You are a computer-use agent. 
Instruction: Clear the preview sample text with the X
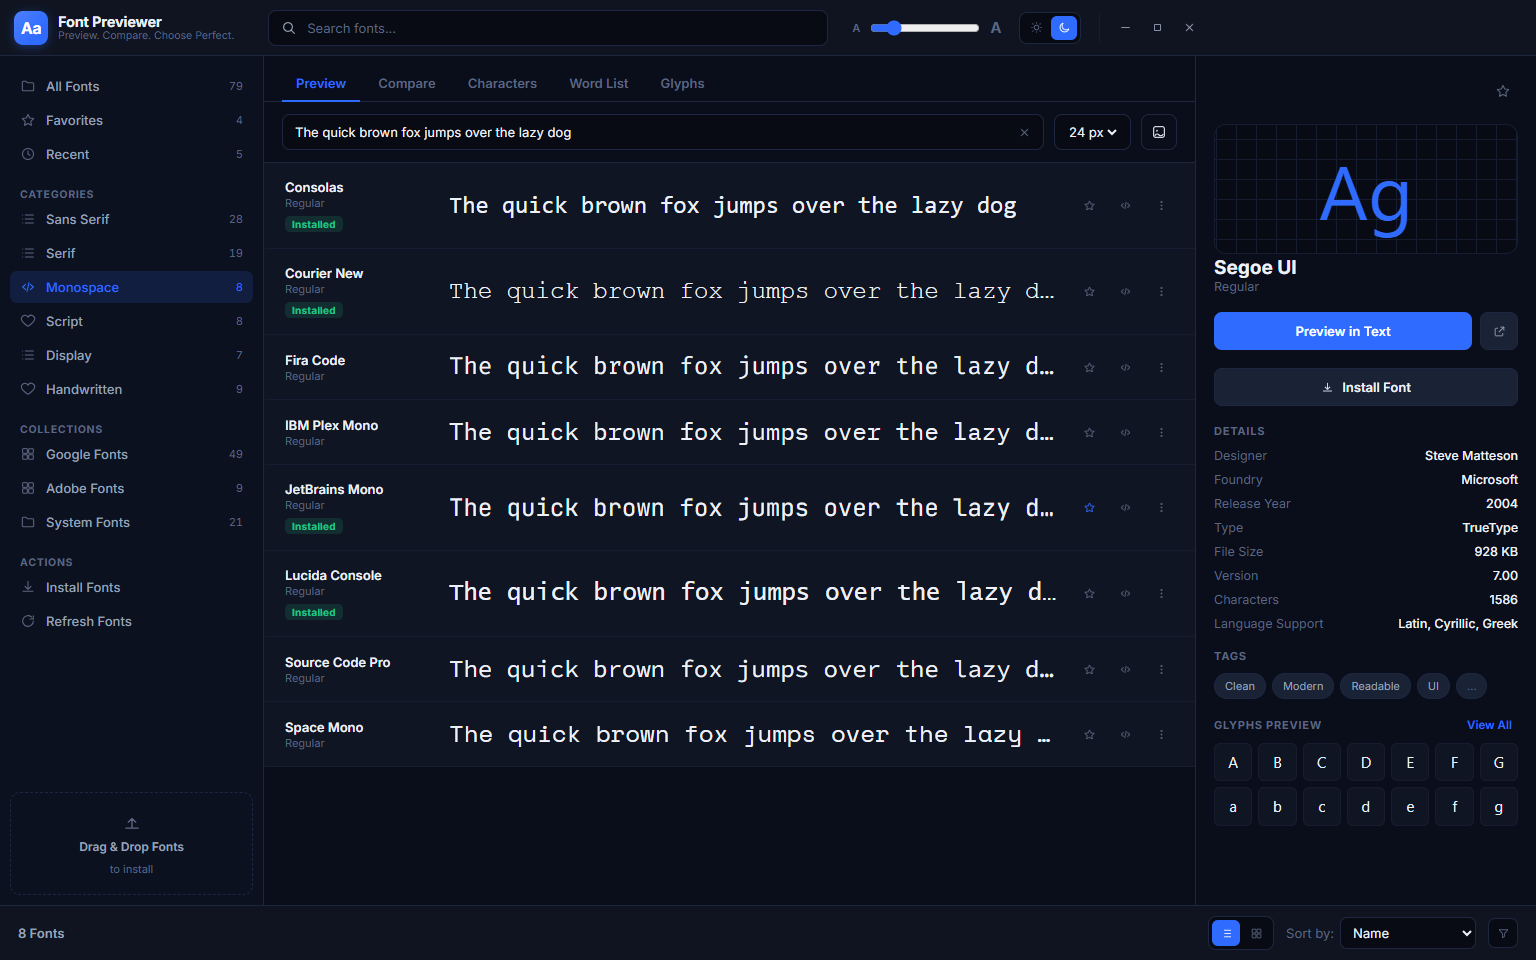coord(1024,132)
